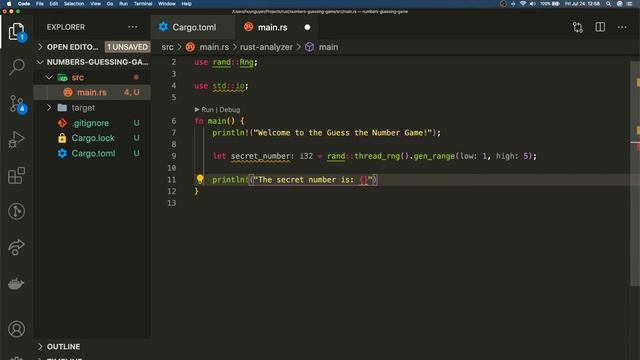
Task: Click the Debug code lens above main
Action: 230,110
